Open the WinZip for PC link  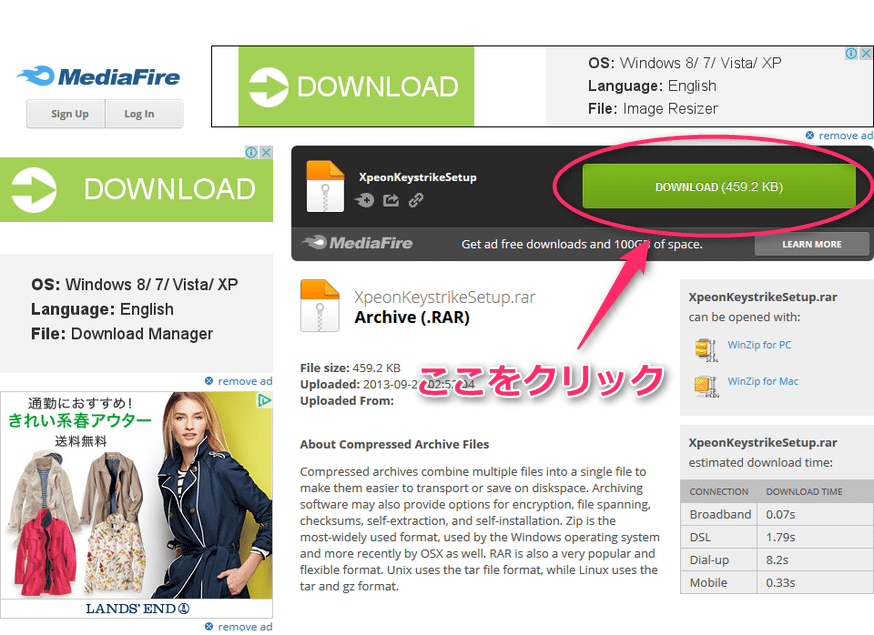click(759, 345)
